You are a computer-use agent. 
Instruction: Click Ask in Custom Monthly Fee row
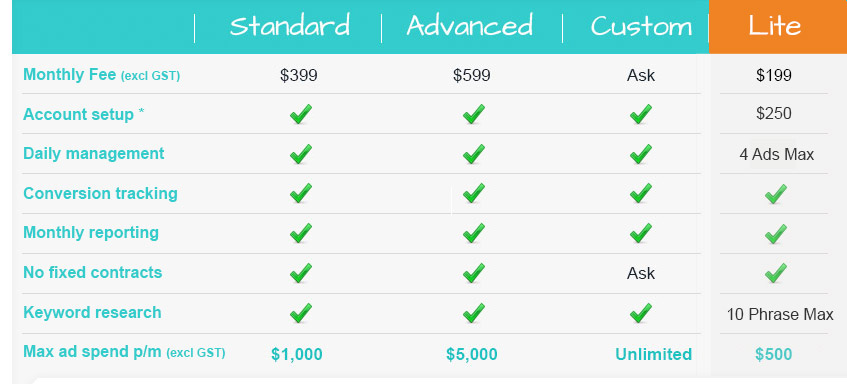click(641, 75)
